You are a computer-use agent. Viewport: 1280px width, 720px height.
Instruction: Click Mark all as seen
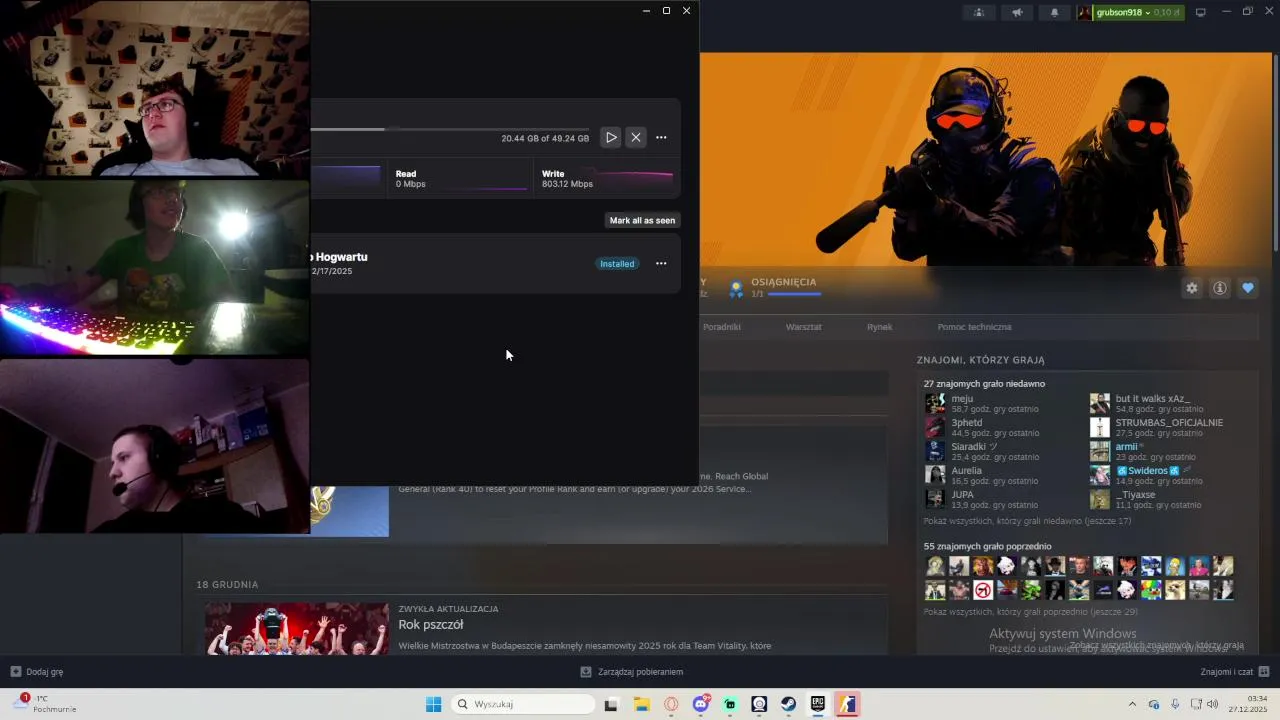click(642, 220)
